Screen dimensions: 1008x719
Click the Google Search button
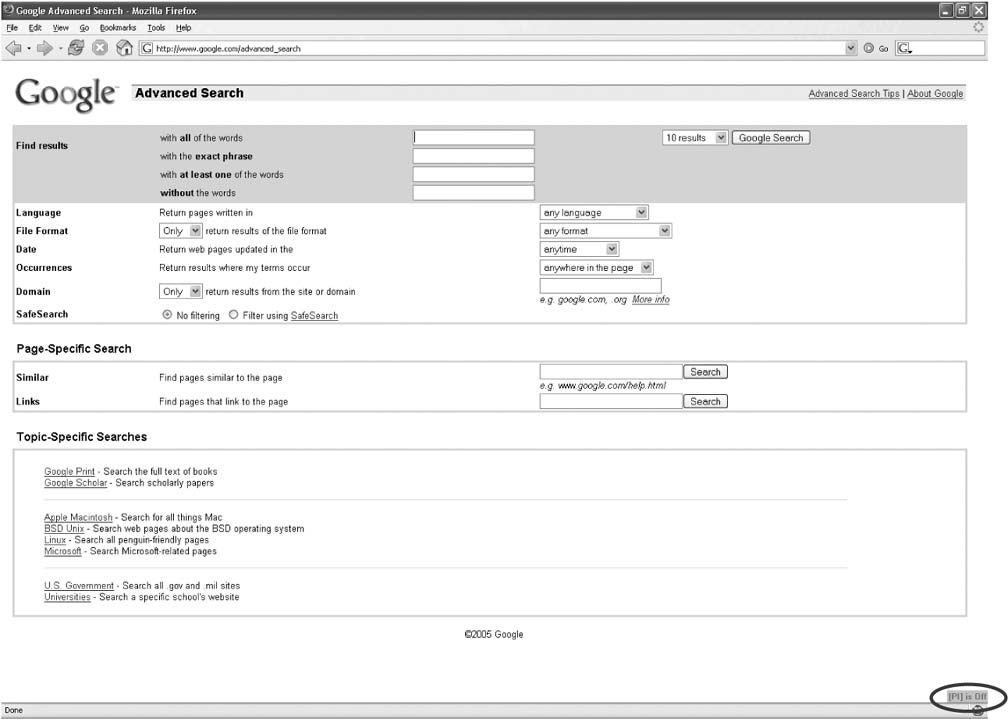point(770,138)
